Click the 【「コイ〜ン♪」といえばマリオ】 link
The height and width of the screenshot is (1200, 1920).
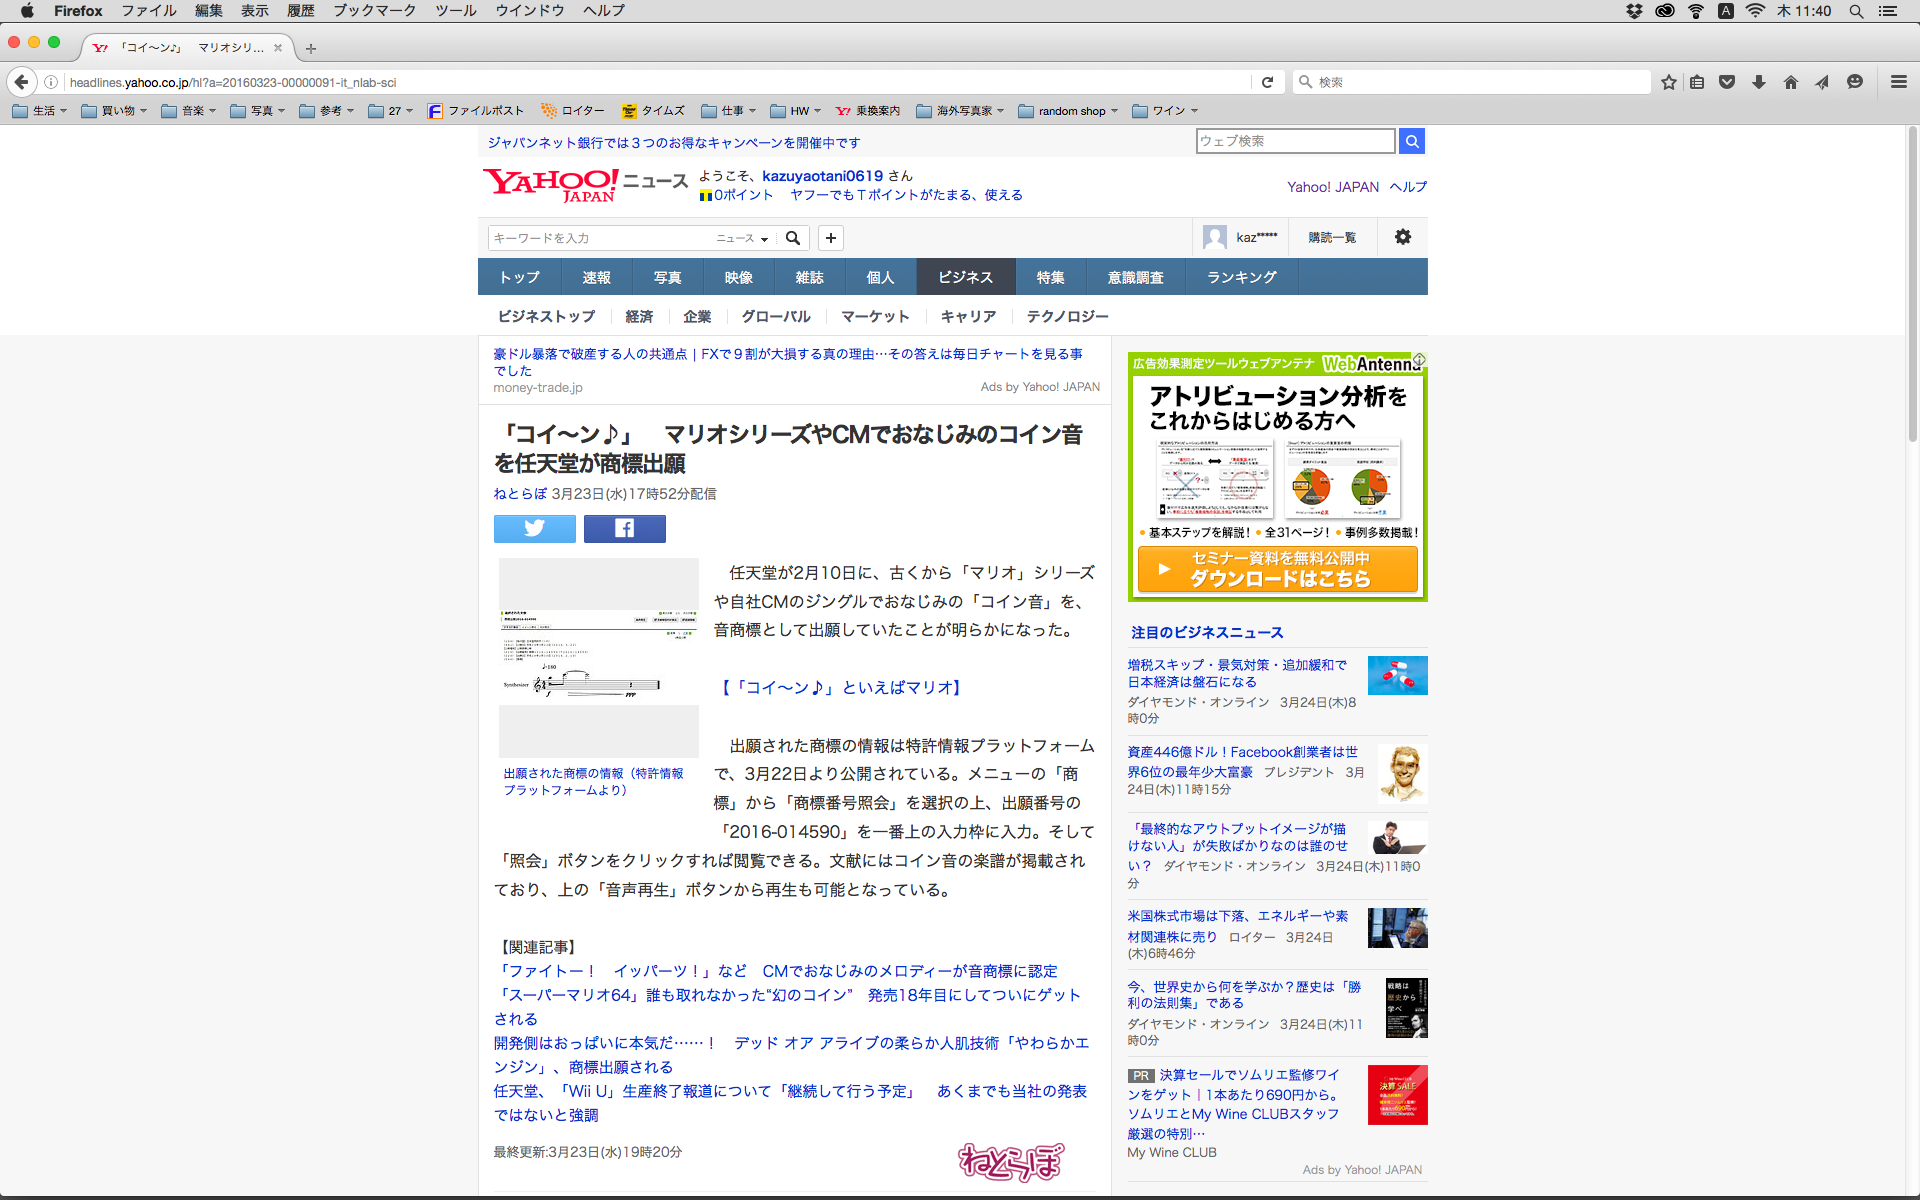841,687
